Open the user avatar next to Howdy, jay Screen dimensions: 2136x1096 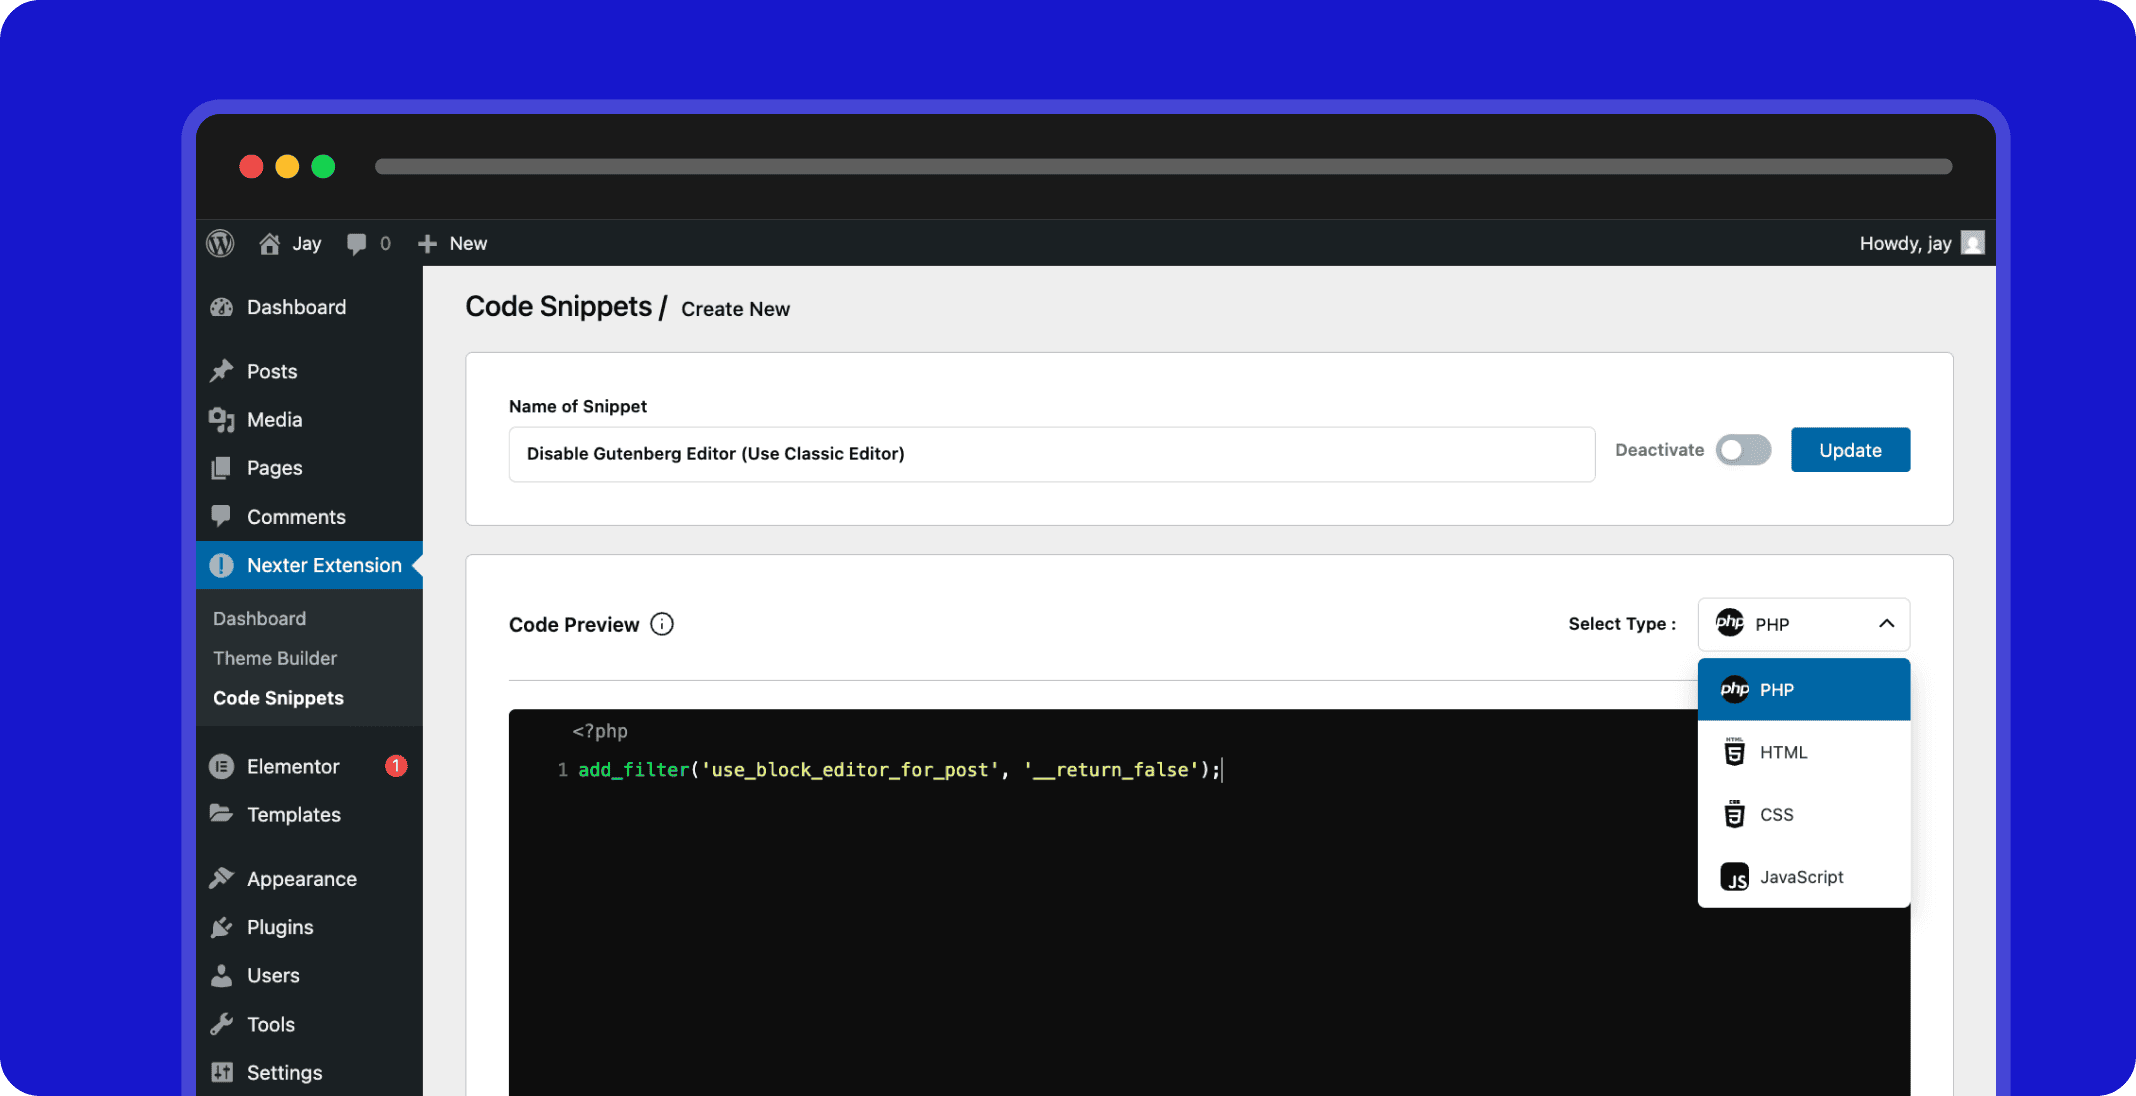pos(1973,243)
